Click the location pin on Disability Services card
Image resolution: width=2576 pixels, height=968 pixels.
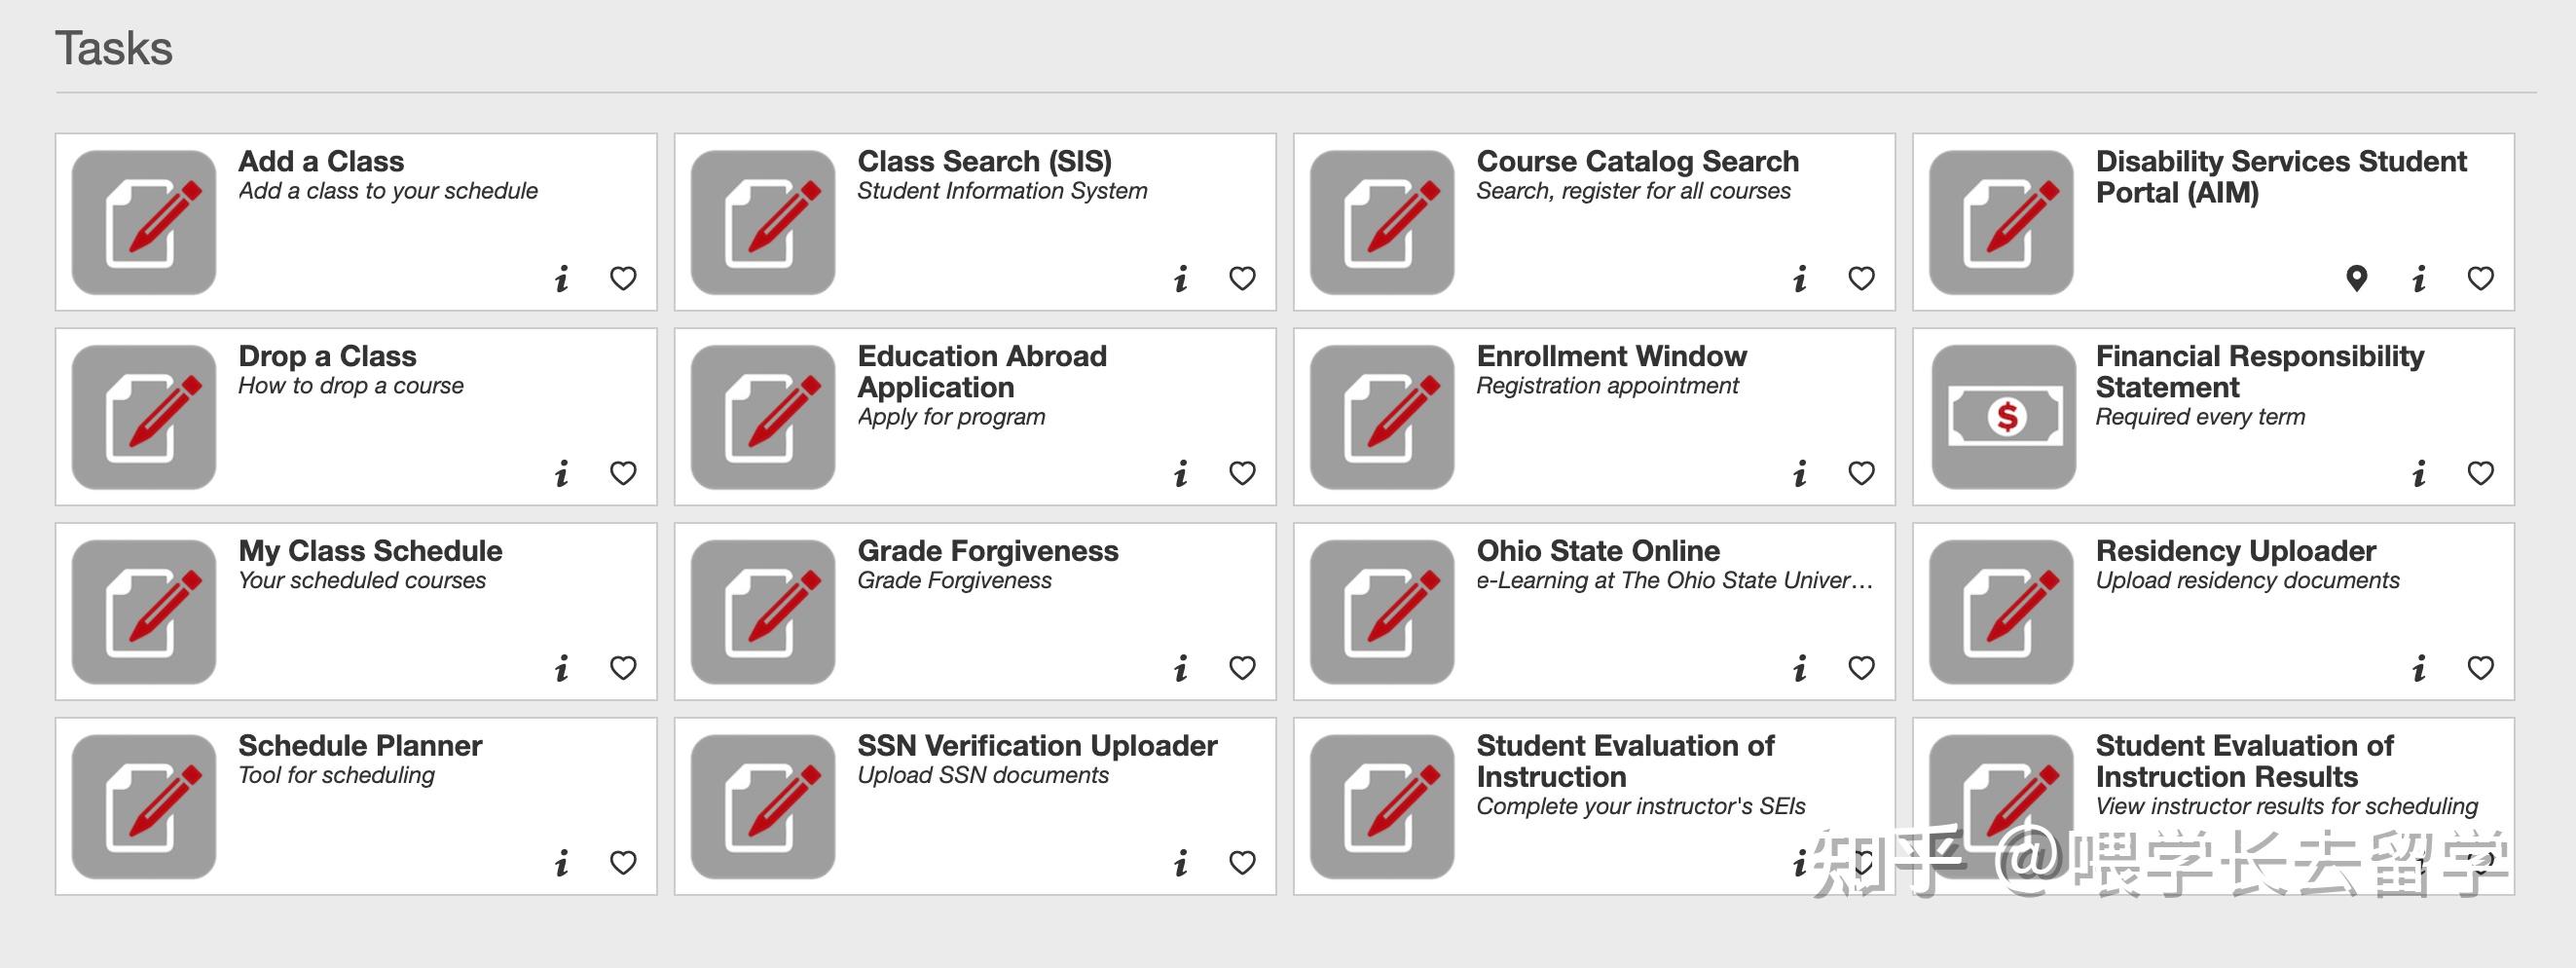(x=2357, y=278)
